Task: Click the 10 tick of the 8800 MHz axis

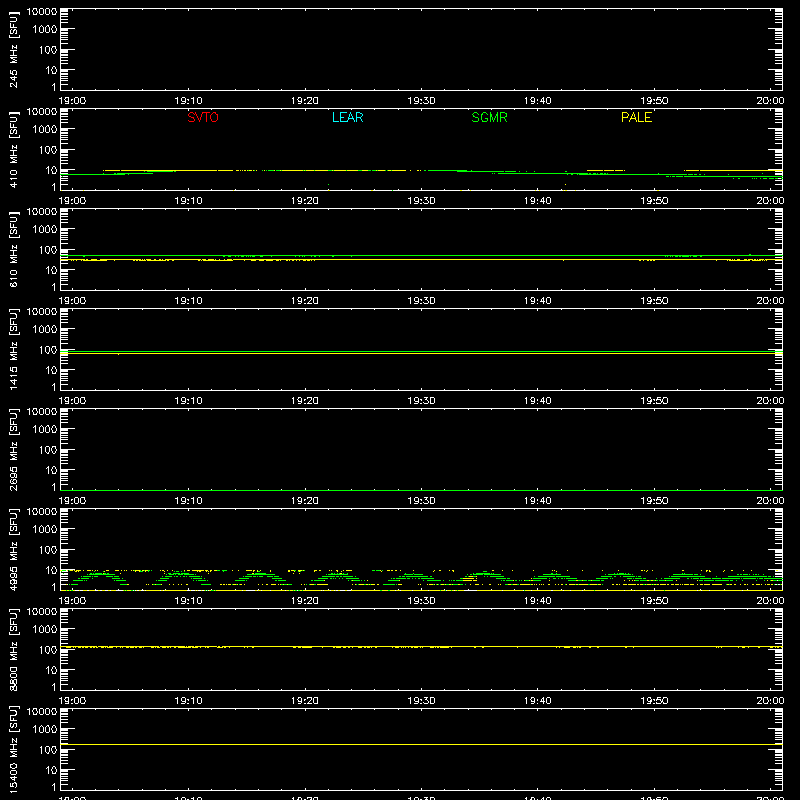Action: (x=51, y=670)
